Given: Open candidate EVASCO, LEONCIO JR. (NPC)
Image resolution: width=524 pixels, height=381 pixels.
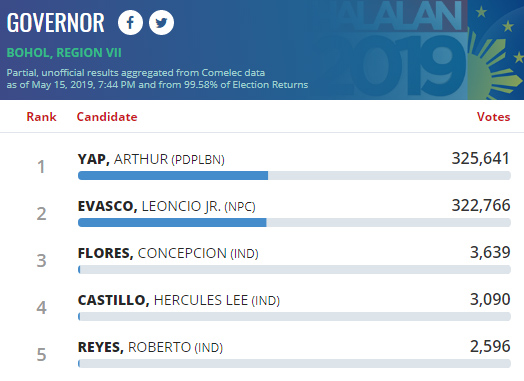Looking at the screenshot, I should coord(166,206).
